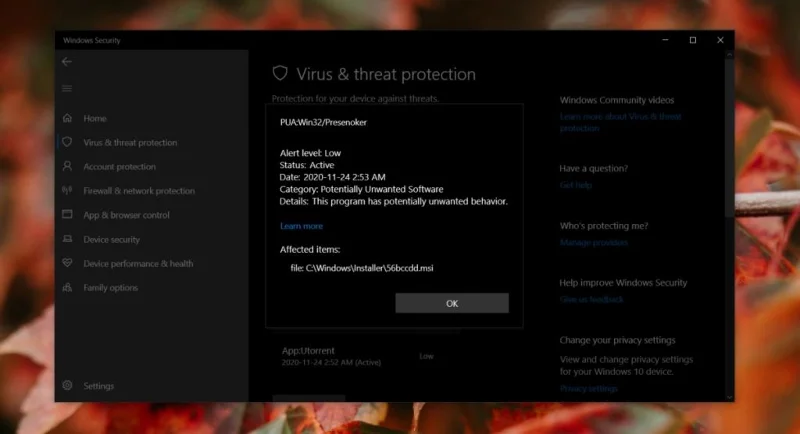Open Home in sidebar
The height and width of the screenshot is (434, 800).
pyautogui.click(x=95, y=118)
